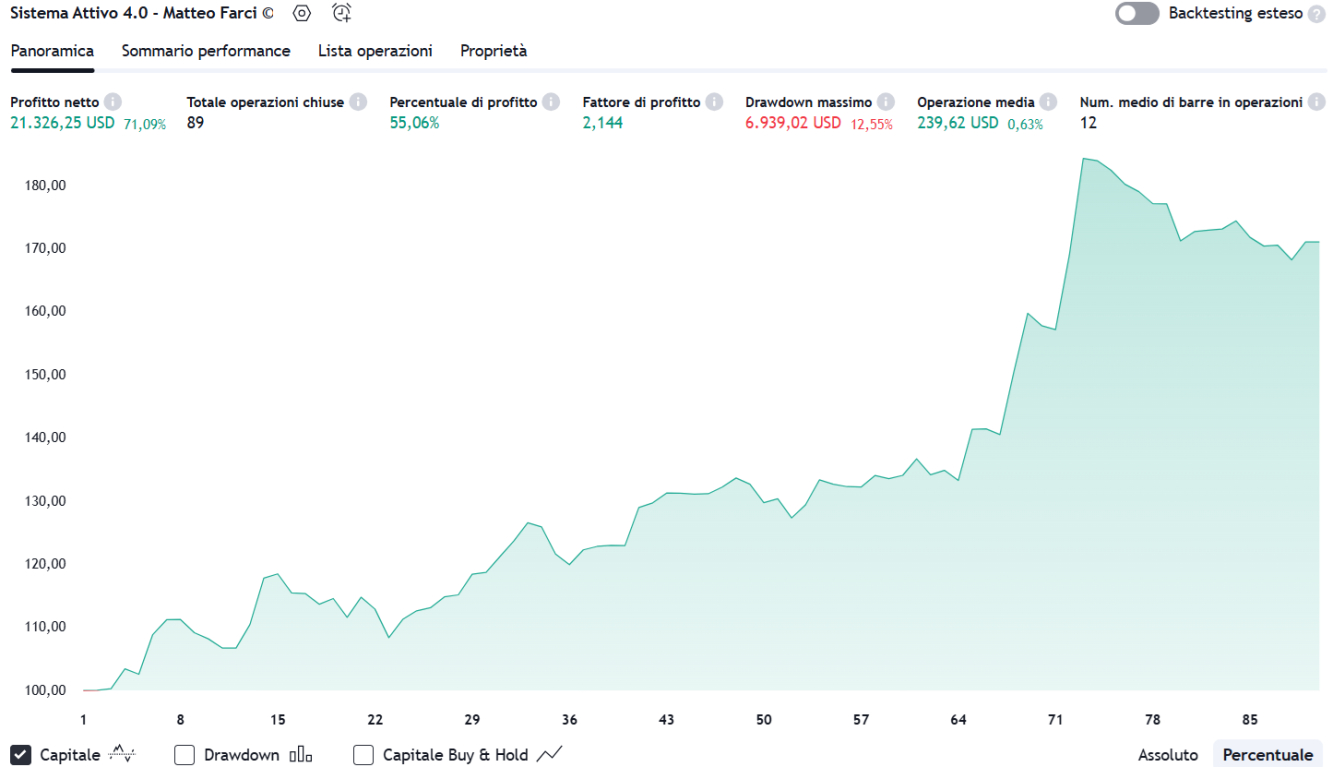Open the Sommario performance tab
This screenshot has width=1332, height=767.
click(206, 51)
